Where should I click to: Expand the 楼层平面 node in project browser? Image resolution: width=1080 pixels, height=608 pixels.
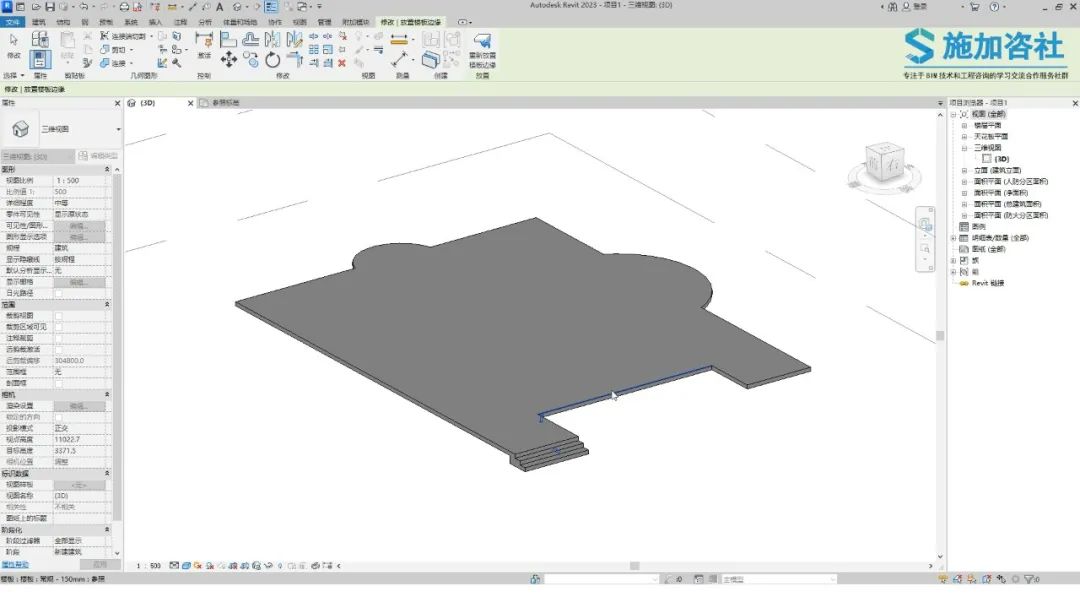pos(964,126)
